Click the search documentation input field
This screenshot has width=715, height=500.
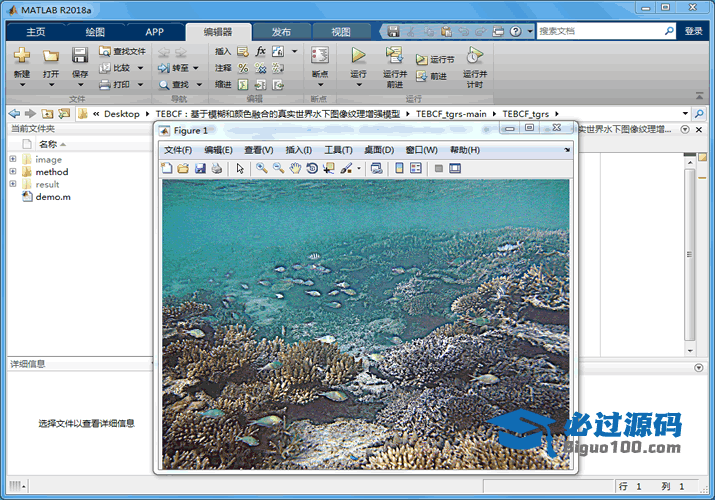click(x=600, y=31)
